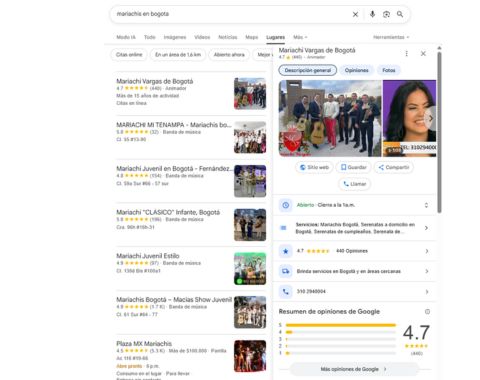Show next photo with the carousel arrow

pyautogui.click(x=431, y=118)
